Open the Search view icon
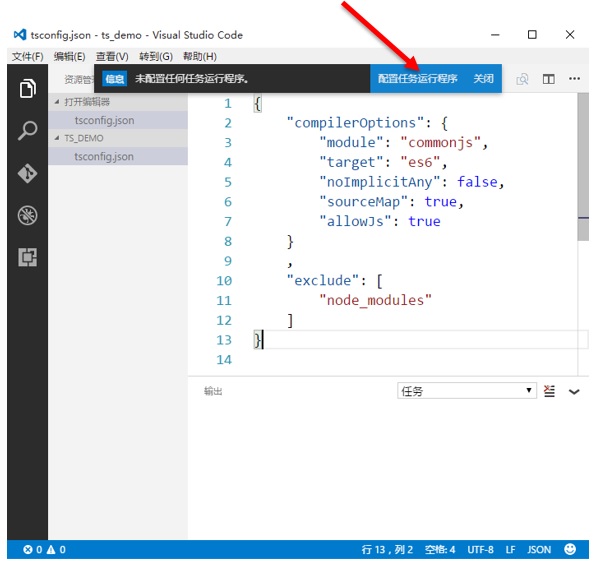This screenshot has width=594, height=563. [28, 131]
